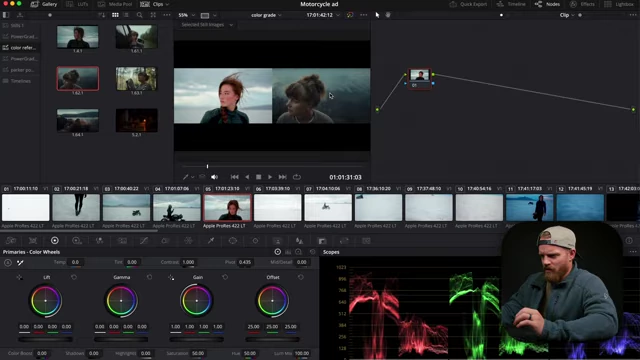
Task: Toggle viewer bypass color grades icon
Action: coord(350,15)
